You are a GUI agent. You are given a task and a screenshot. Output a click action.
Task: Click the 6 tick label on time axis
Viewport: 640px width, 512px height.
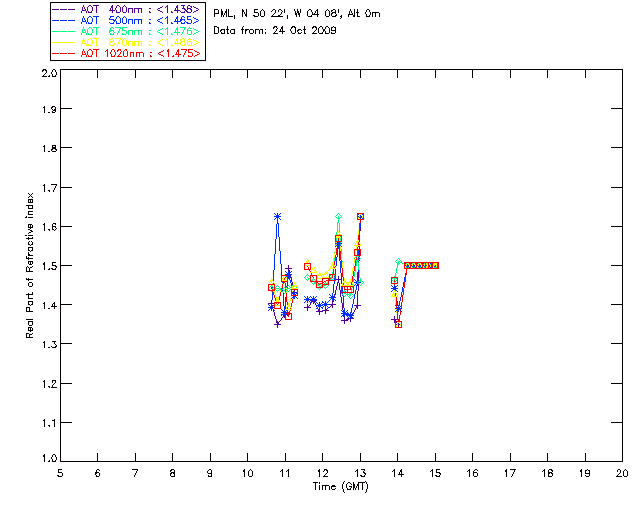click(x=98, y=473)
